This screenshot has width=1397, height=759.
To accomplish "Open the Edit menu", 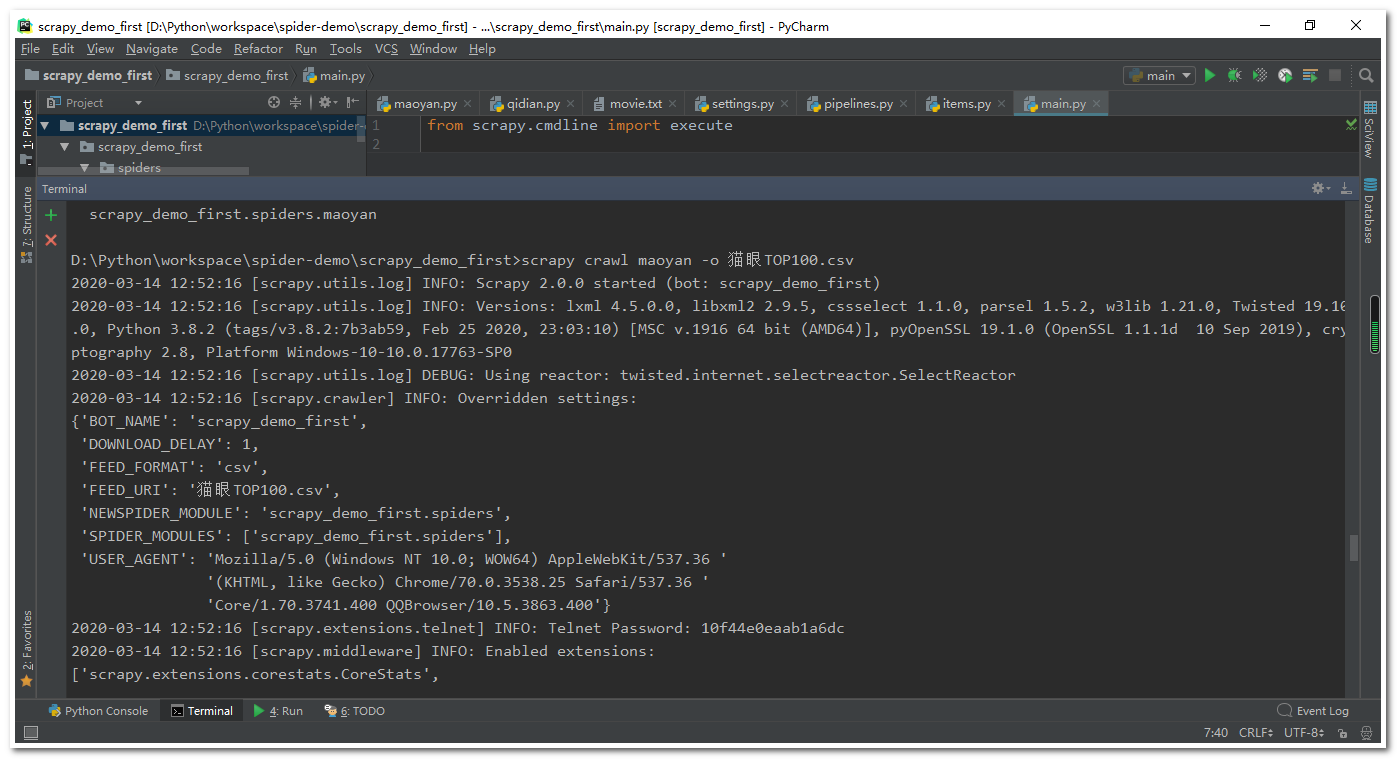I will tap(63, 49).
